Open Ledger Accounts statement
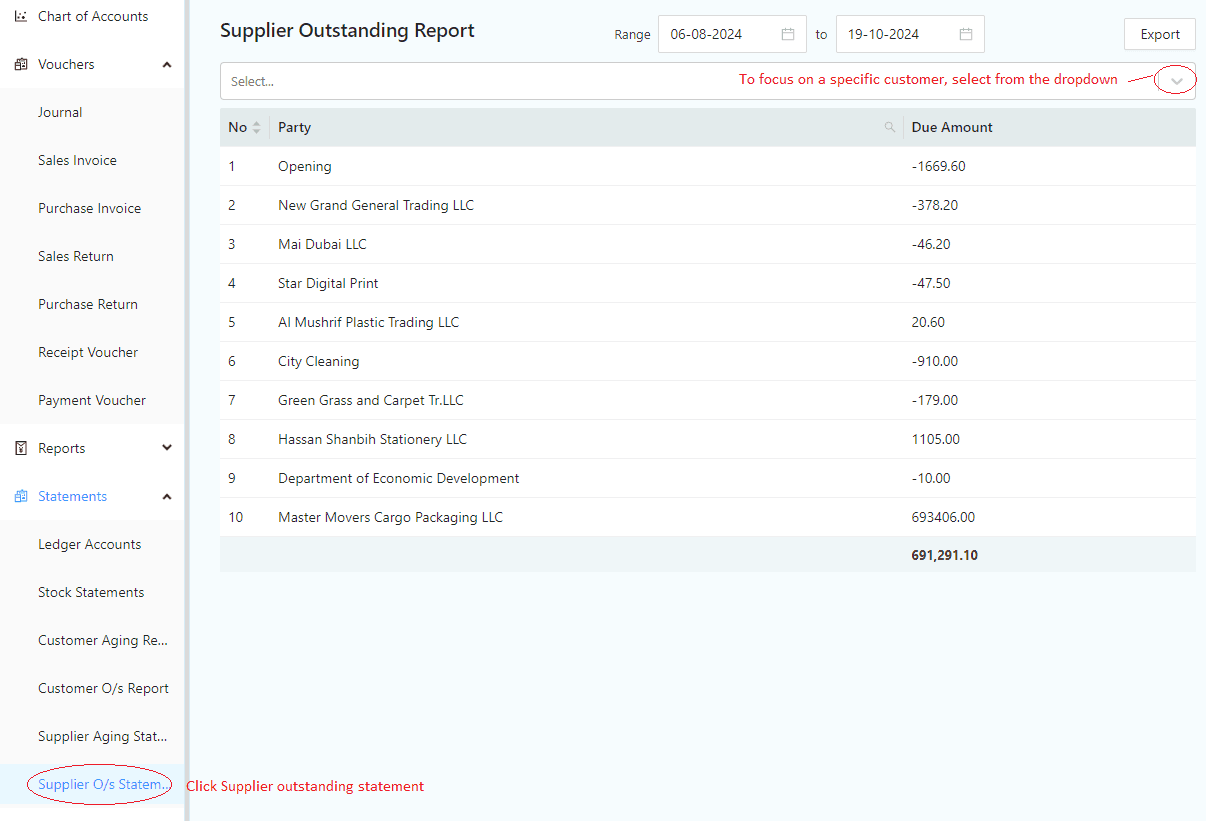 pyautogui.click(x=92, y=544)
